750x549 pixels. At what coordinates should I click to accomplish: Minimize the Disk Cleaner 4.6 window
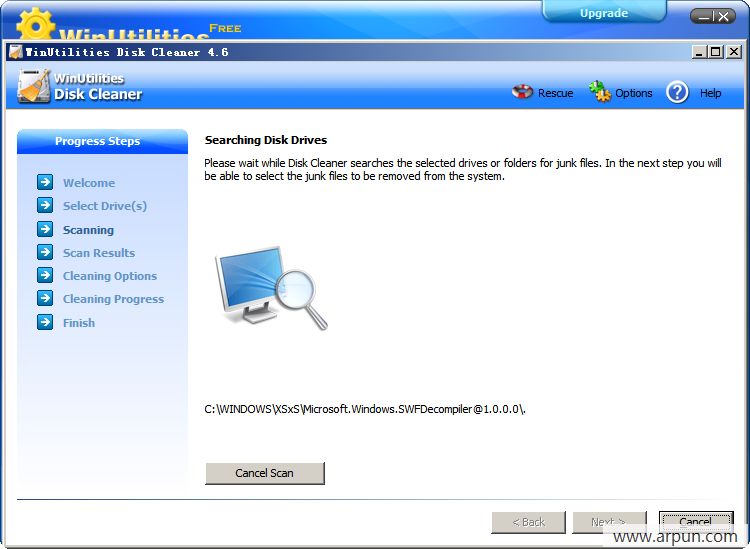tap(699, 52)
